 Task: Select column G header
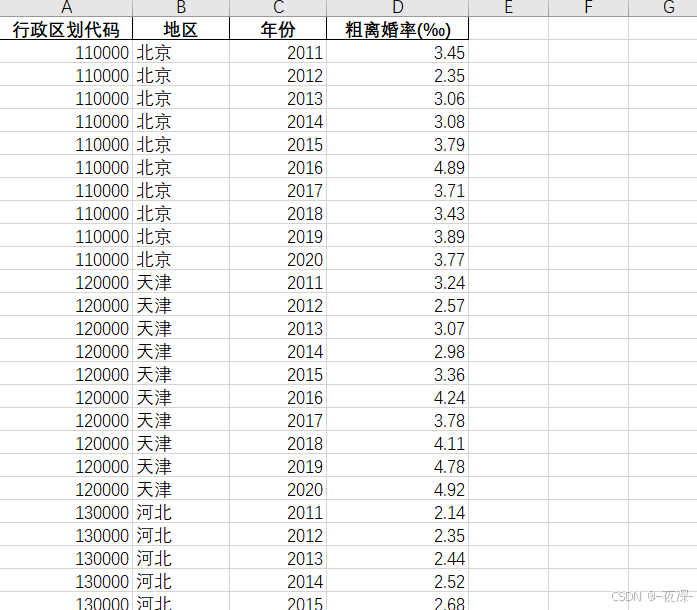pyautogui.click(x=663, y=8)
